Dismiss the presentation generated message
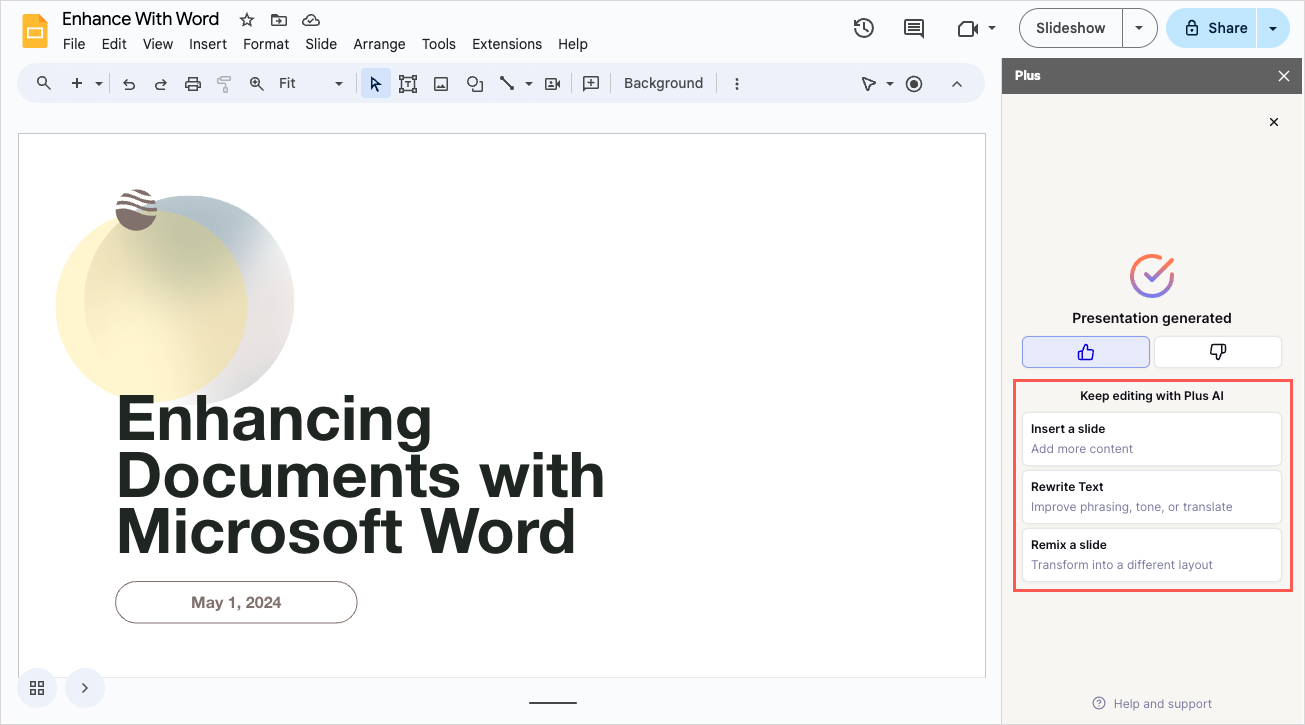Image resolution: width=1305 pixels, height=725 pixels. [x=1274, y=122]
